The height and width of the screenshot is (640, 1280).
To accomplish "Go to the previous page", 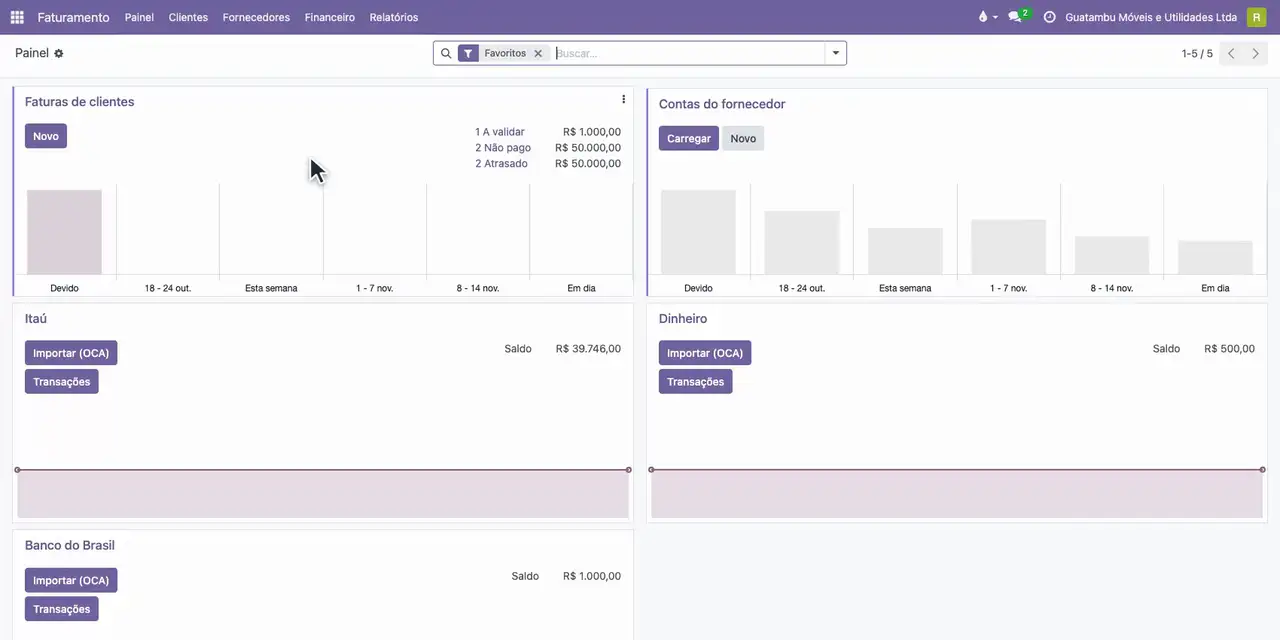I will pyautogui.click(x=1231, y=53).
